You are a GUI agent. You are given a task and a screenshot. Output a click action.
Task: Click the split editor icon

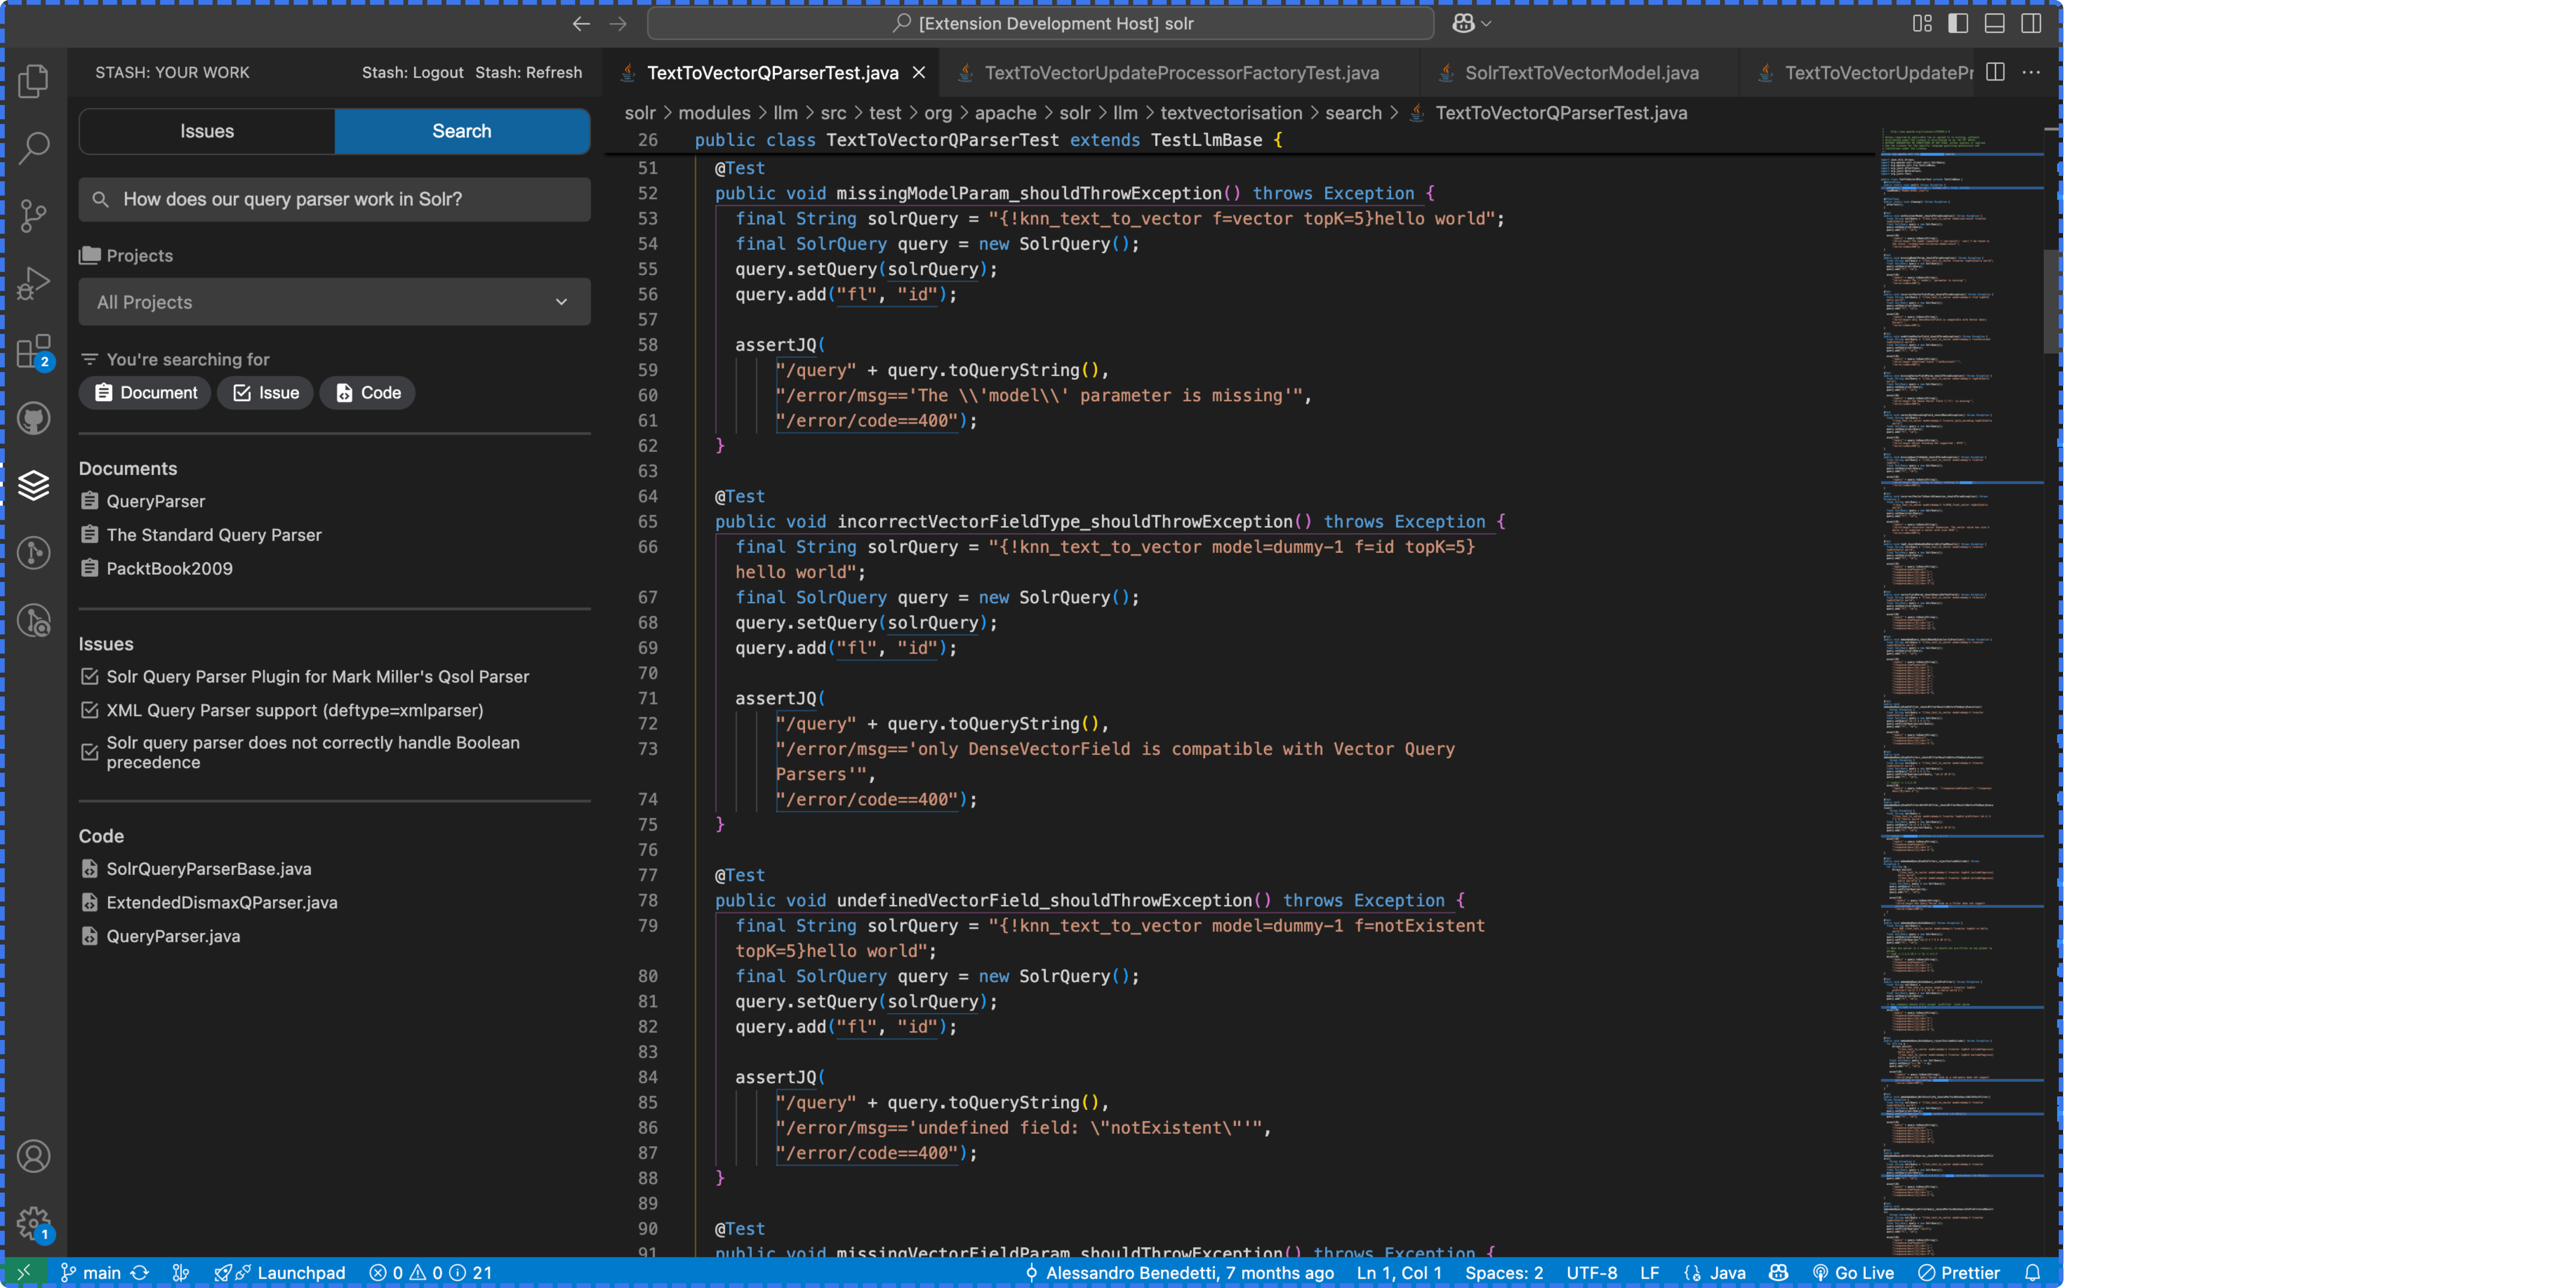[1995, 72]
